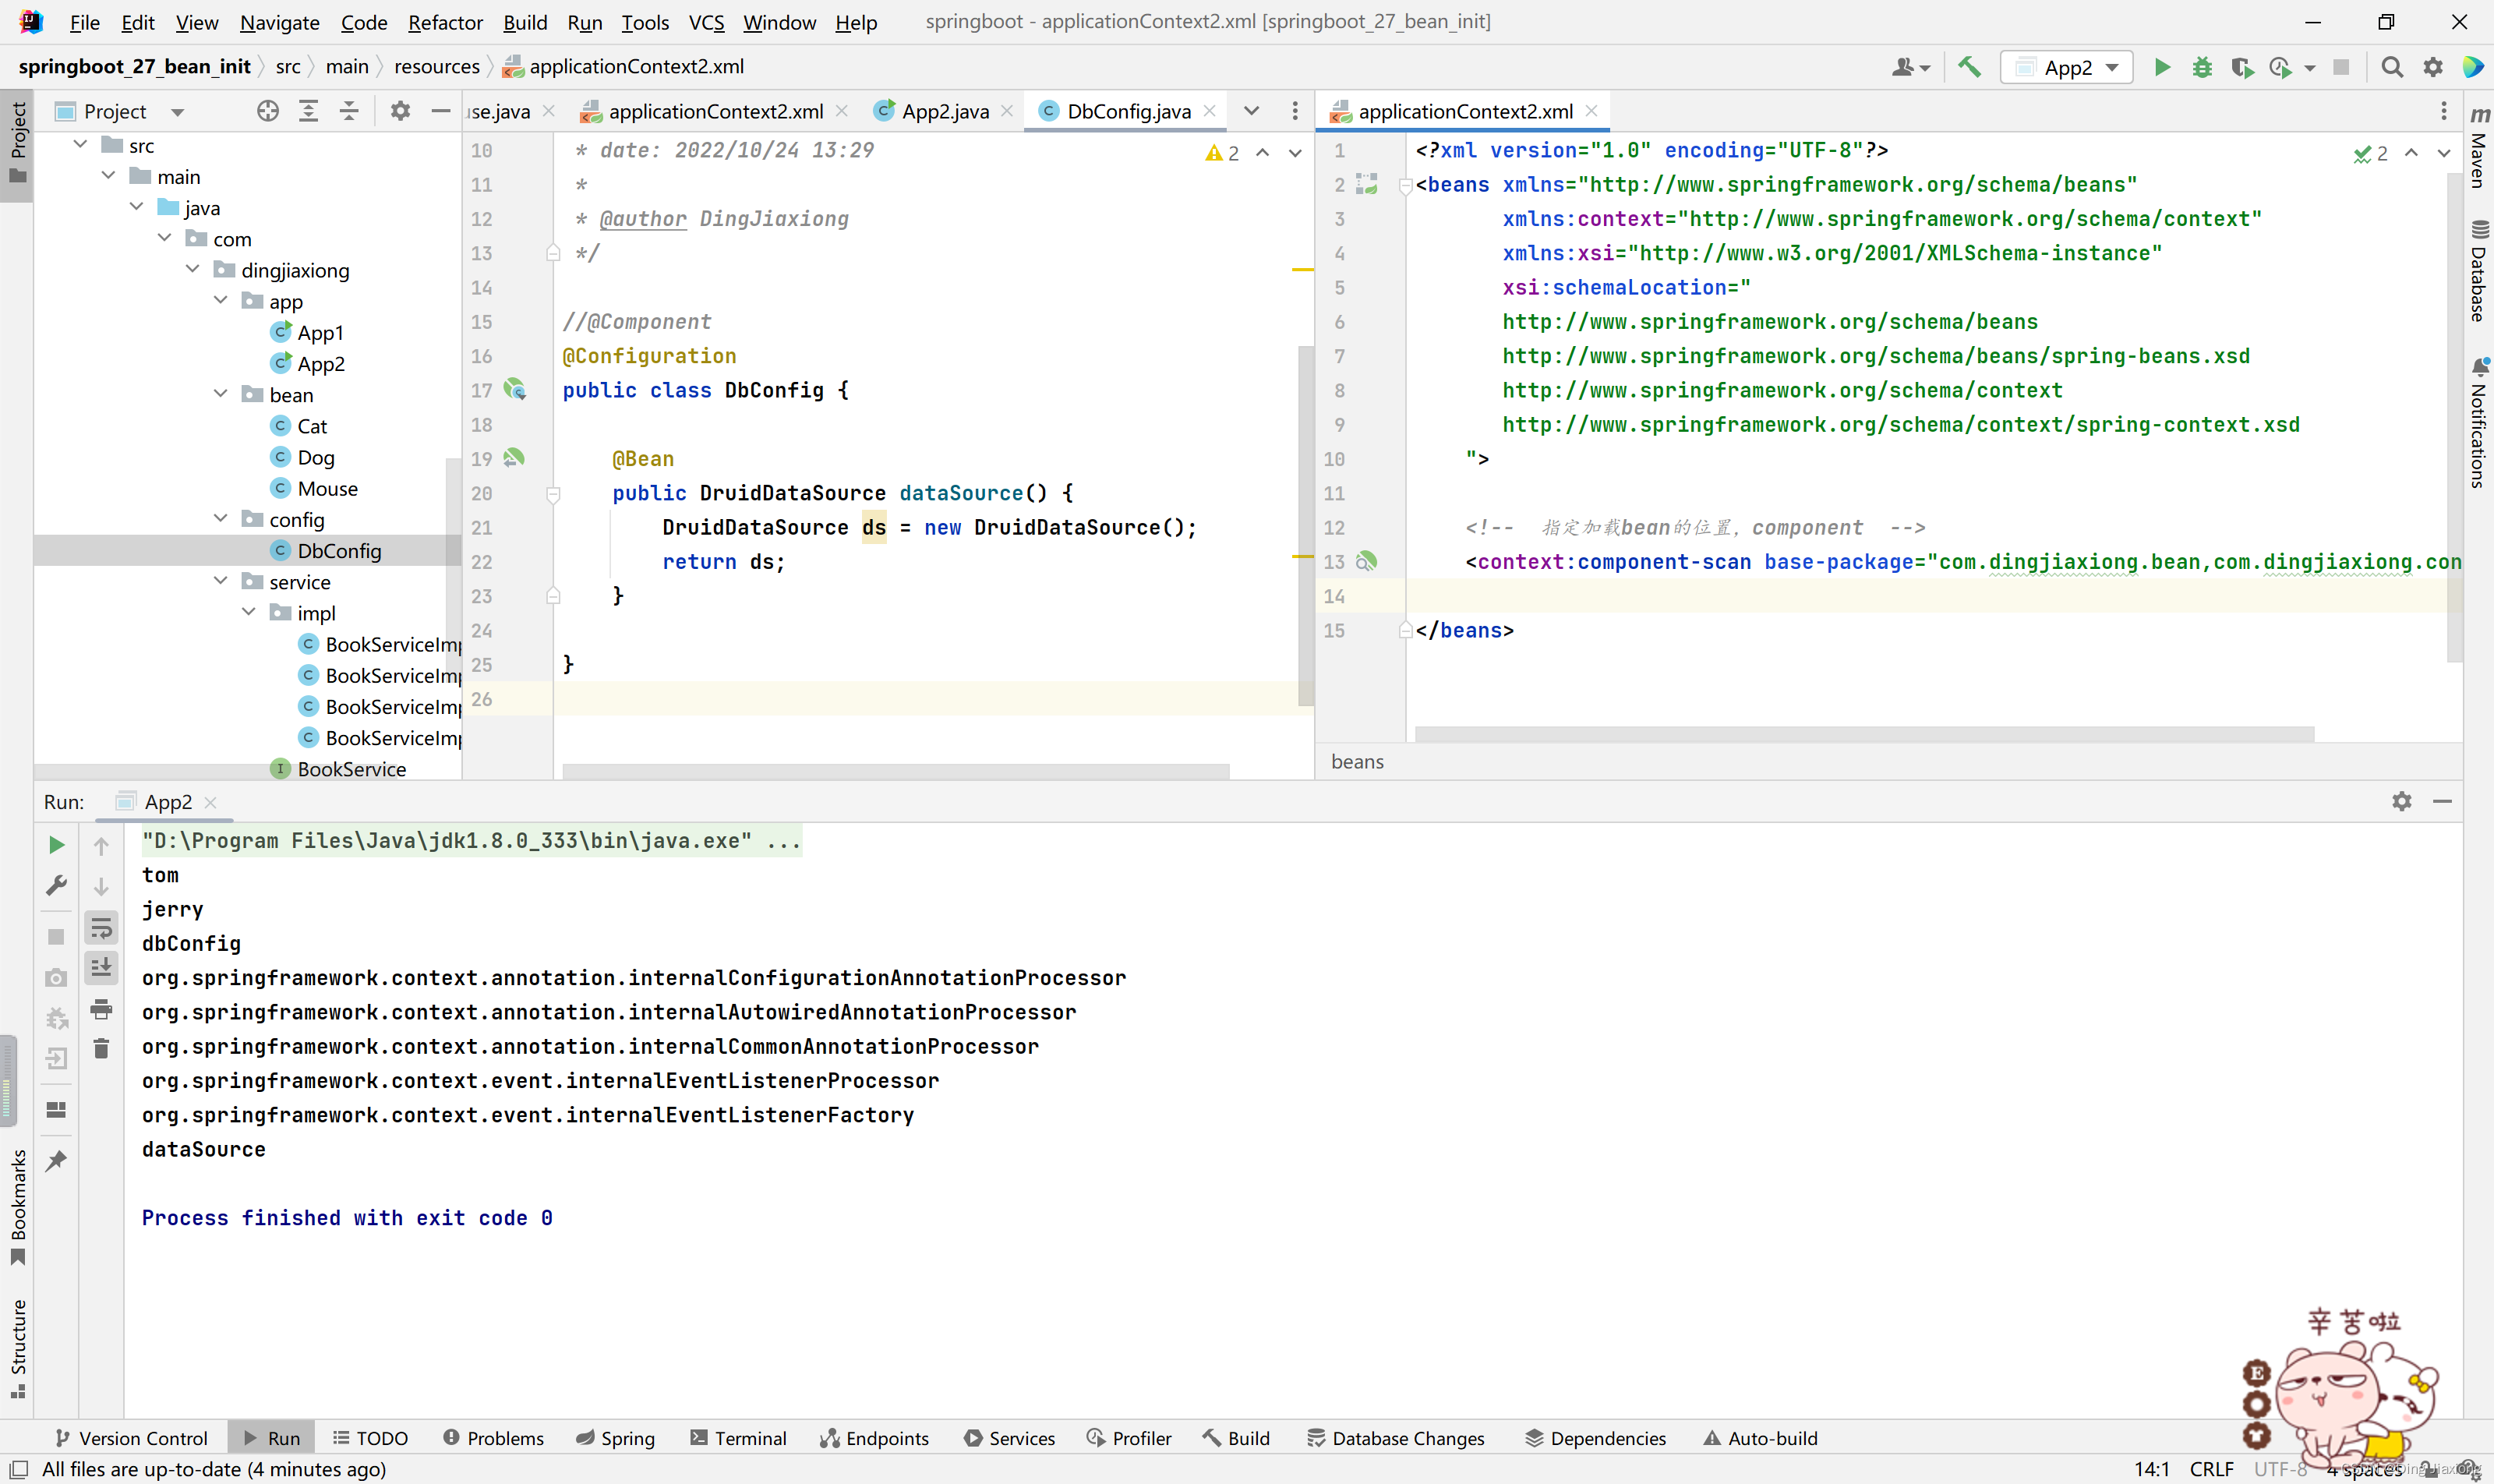Close the DbConfig.java tab
This screenshot has width=2494, height=1484.
coord(1210,111)
